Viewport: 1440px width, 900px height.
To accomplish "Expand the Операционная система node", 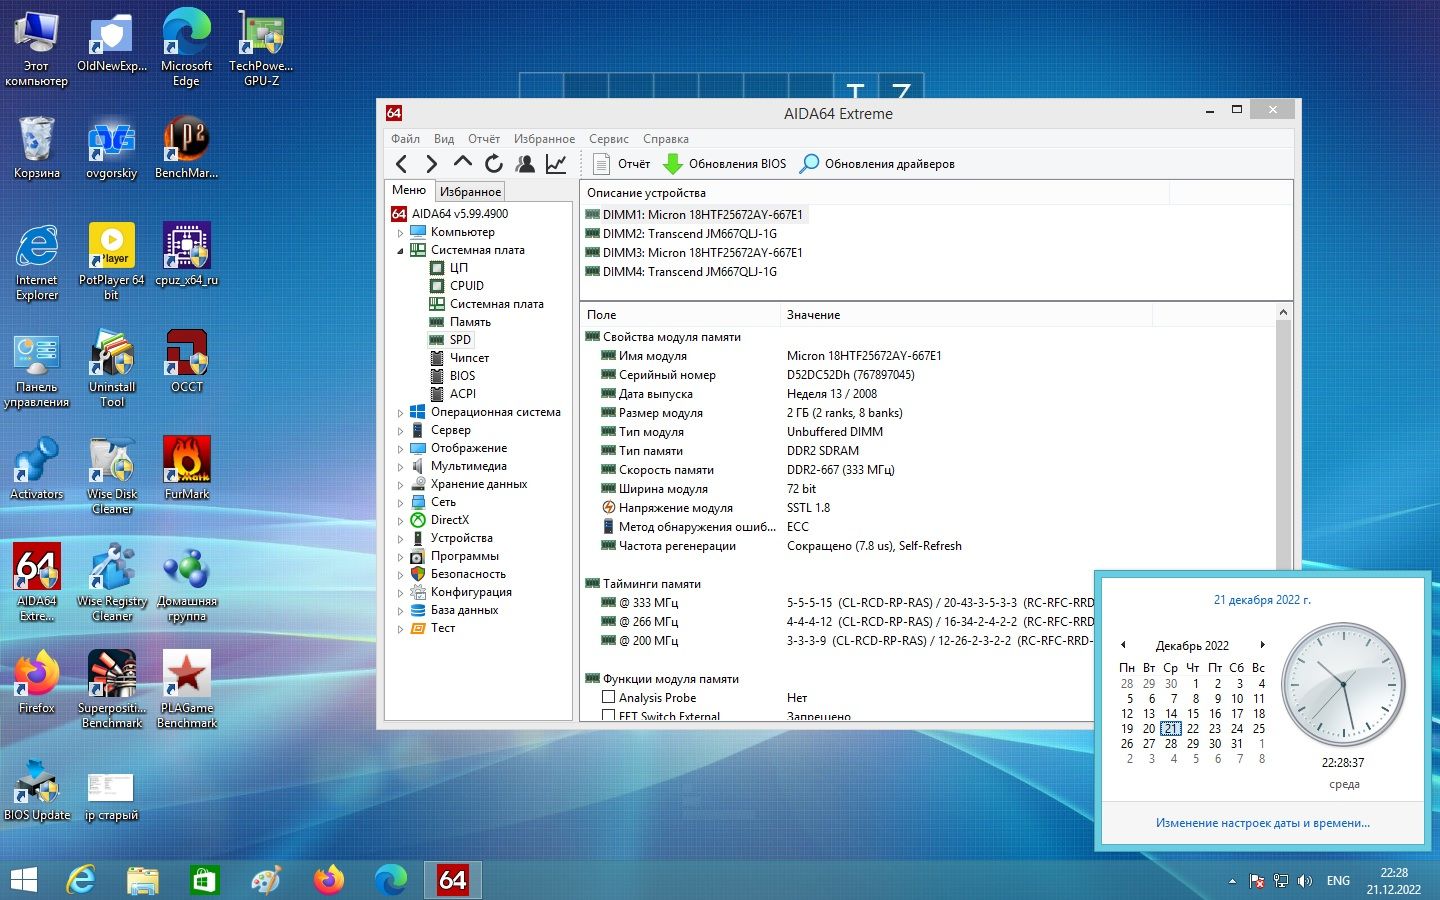I will (401, 412).
